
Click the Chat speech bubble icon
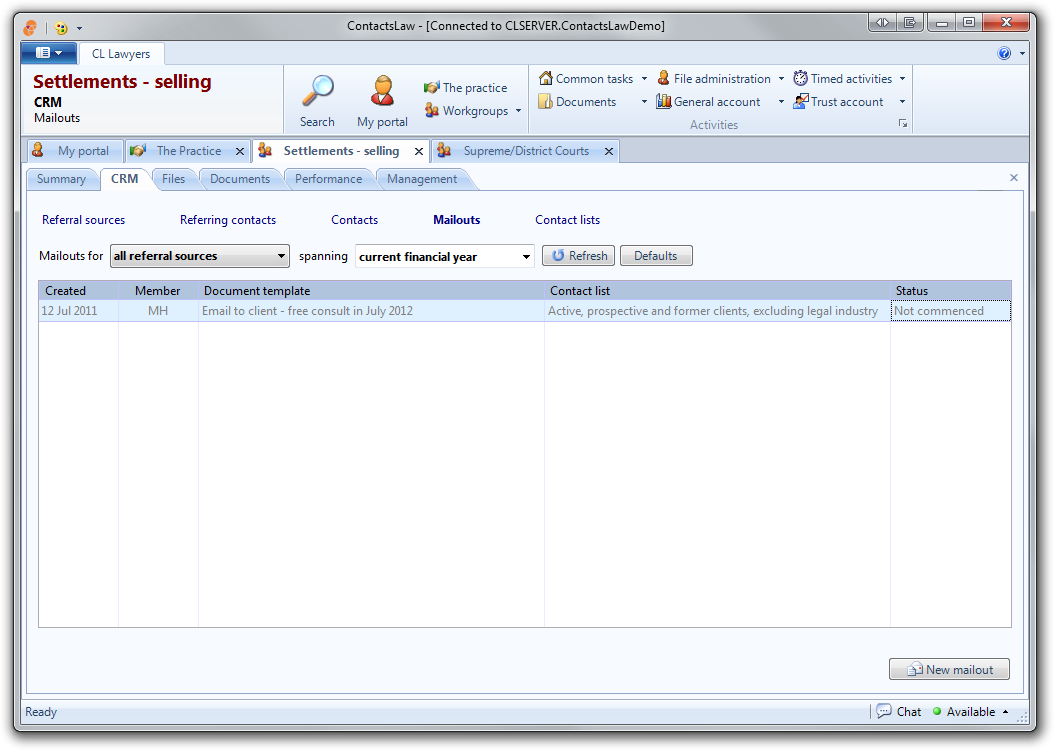[x=884, y=711]
